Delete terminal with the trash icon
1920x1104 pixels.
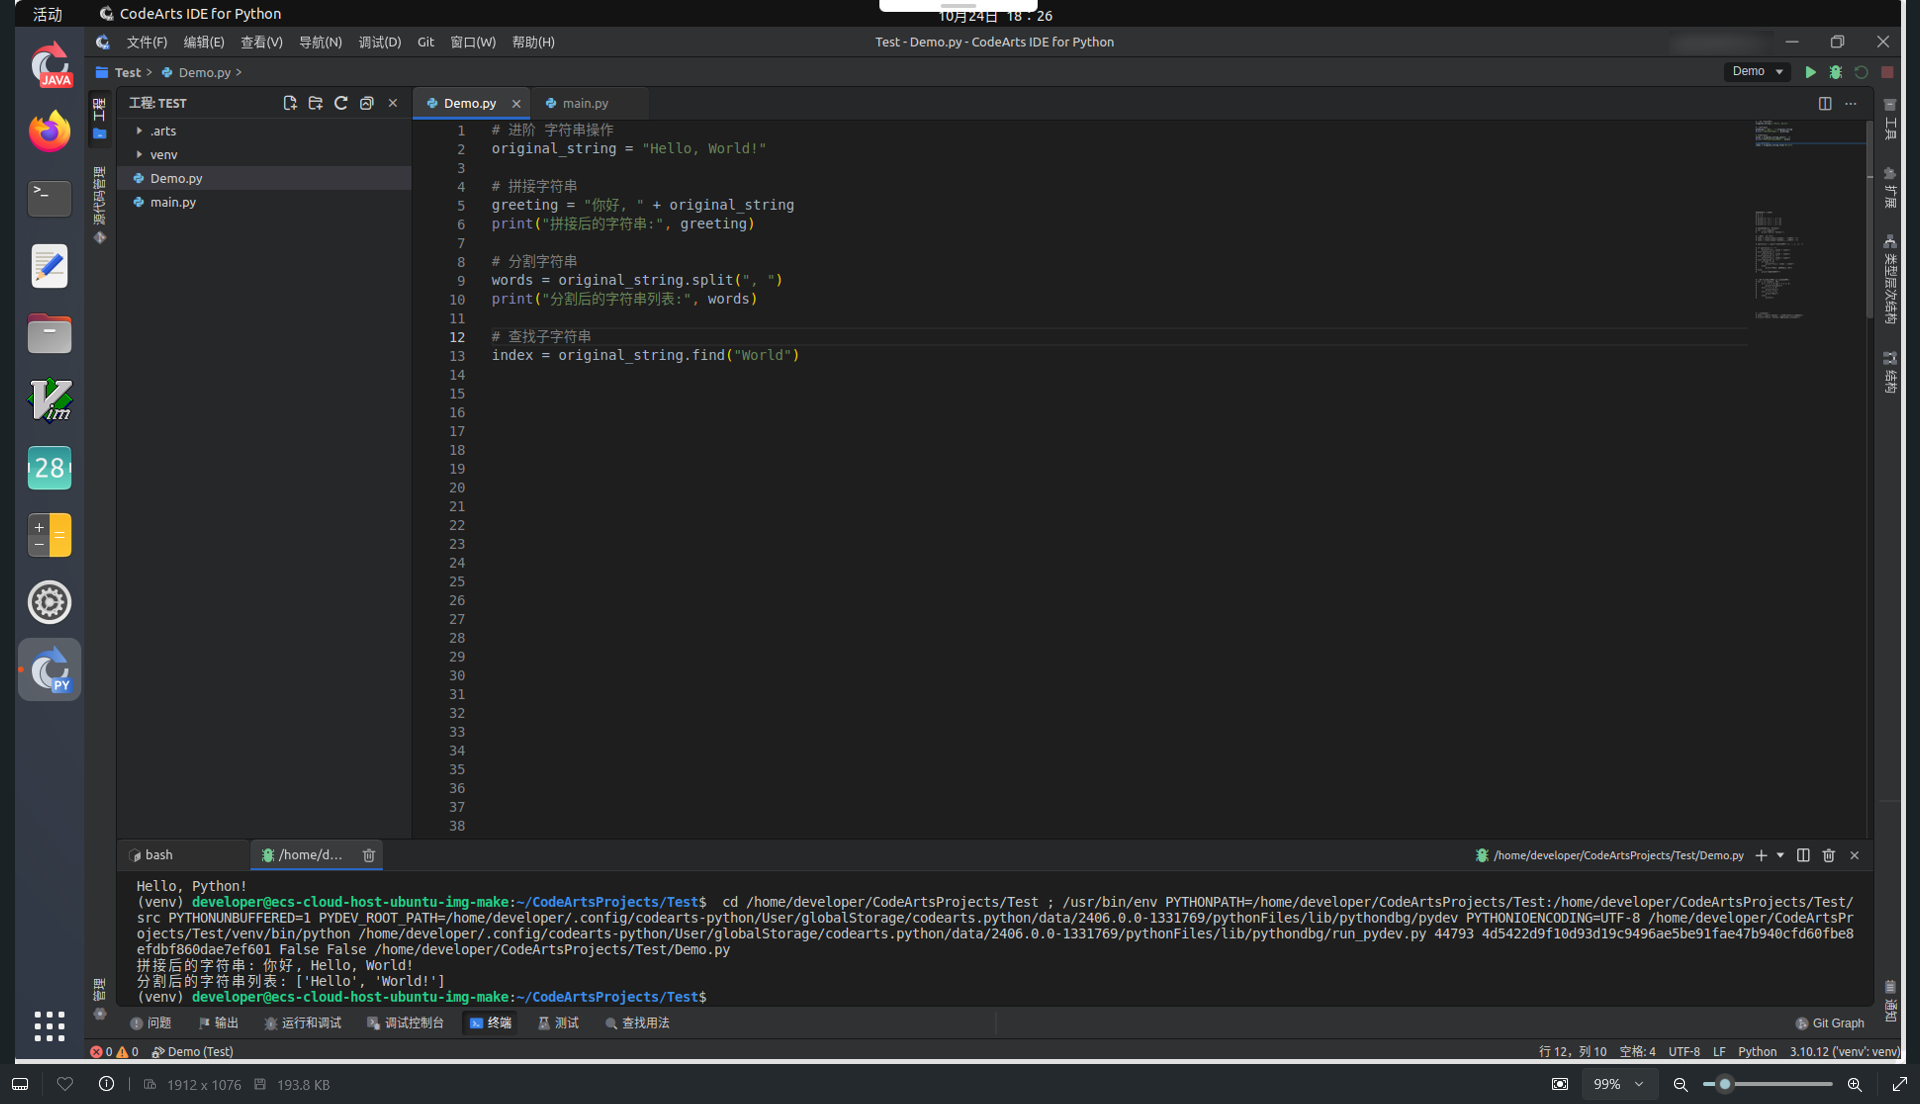click(x=1829, y=855)
